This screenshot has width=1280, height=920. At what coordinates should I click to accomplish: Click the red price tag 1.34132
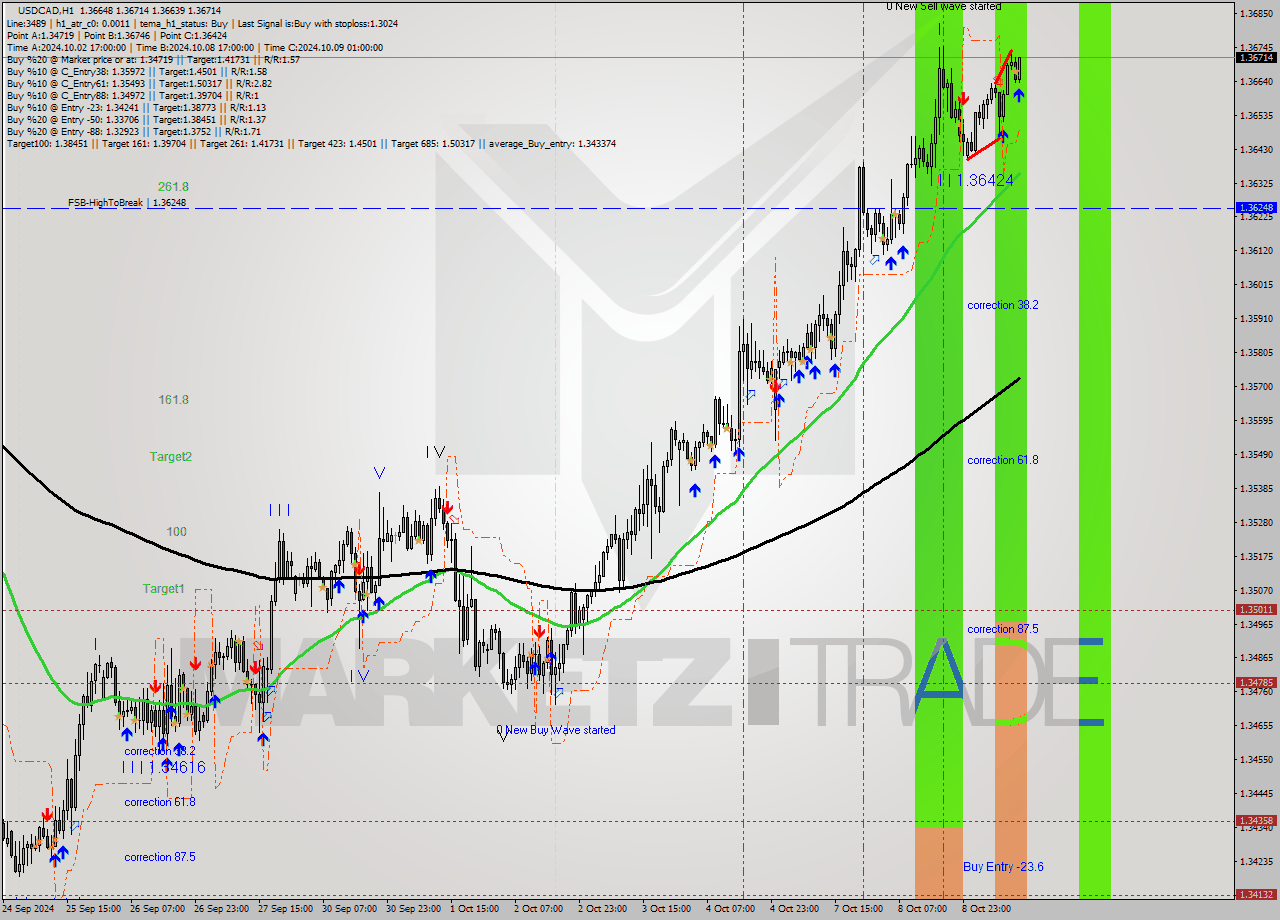click(x=1256, y=895)
